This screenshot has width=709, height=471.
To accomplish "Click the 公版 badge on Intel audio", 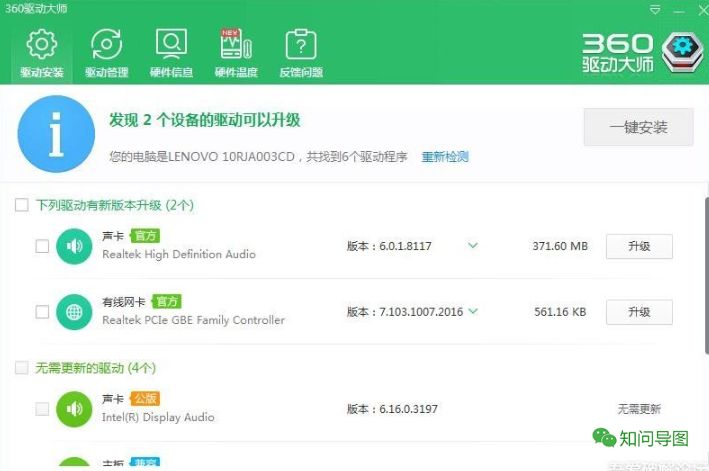I will click(145, 399).
